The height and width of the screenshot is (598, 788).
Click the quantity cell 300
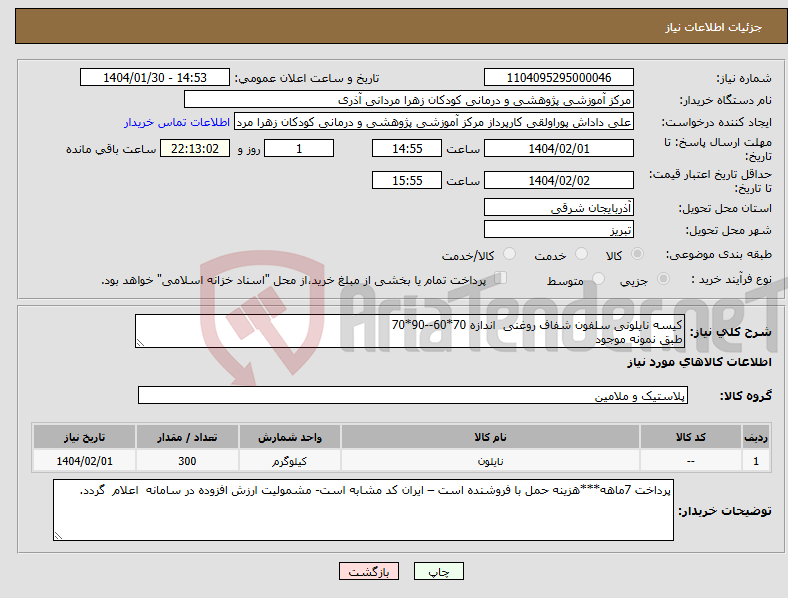[187, 461]
